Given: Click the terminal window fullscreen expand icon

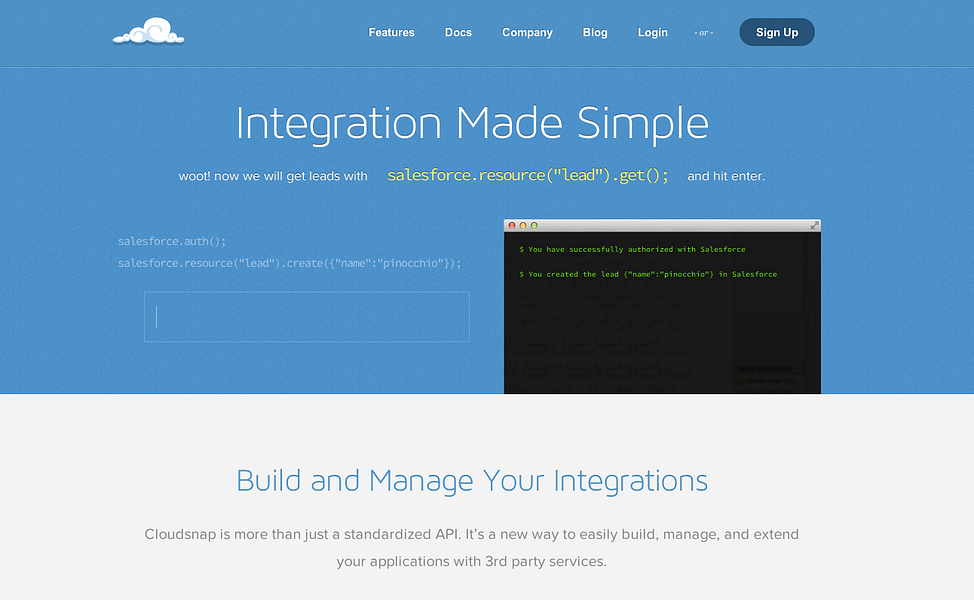Looking at the screenshot, I should 814,225.
